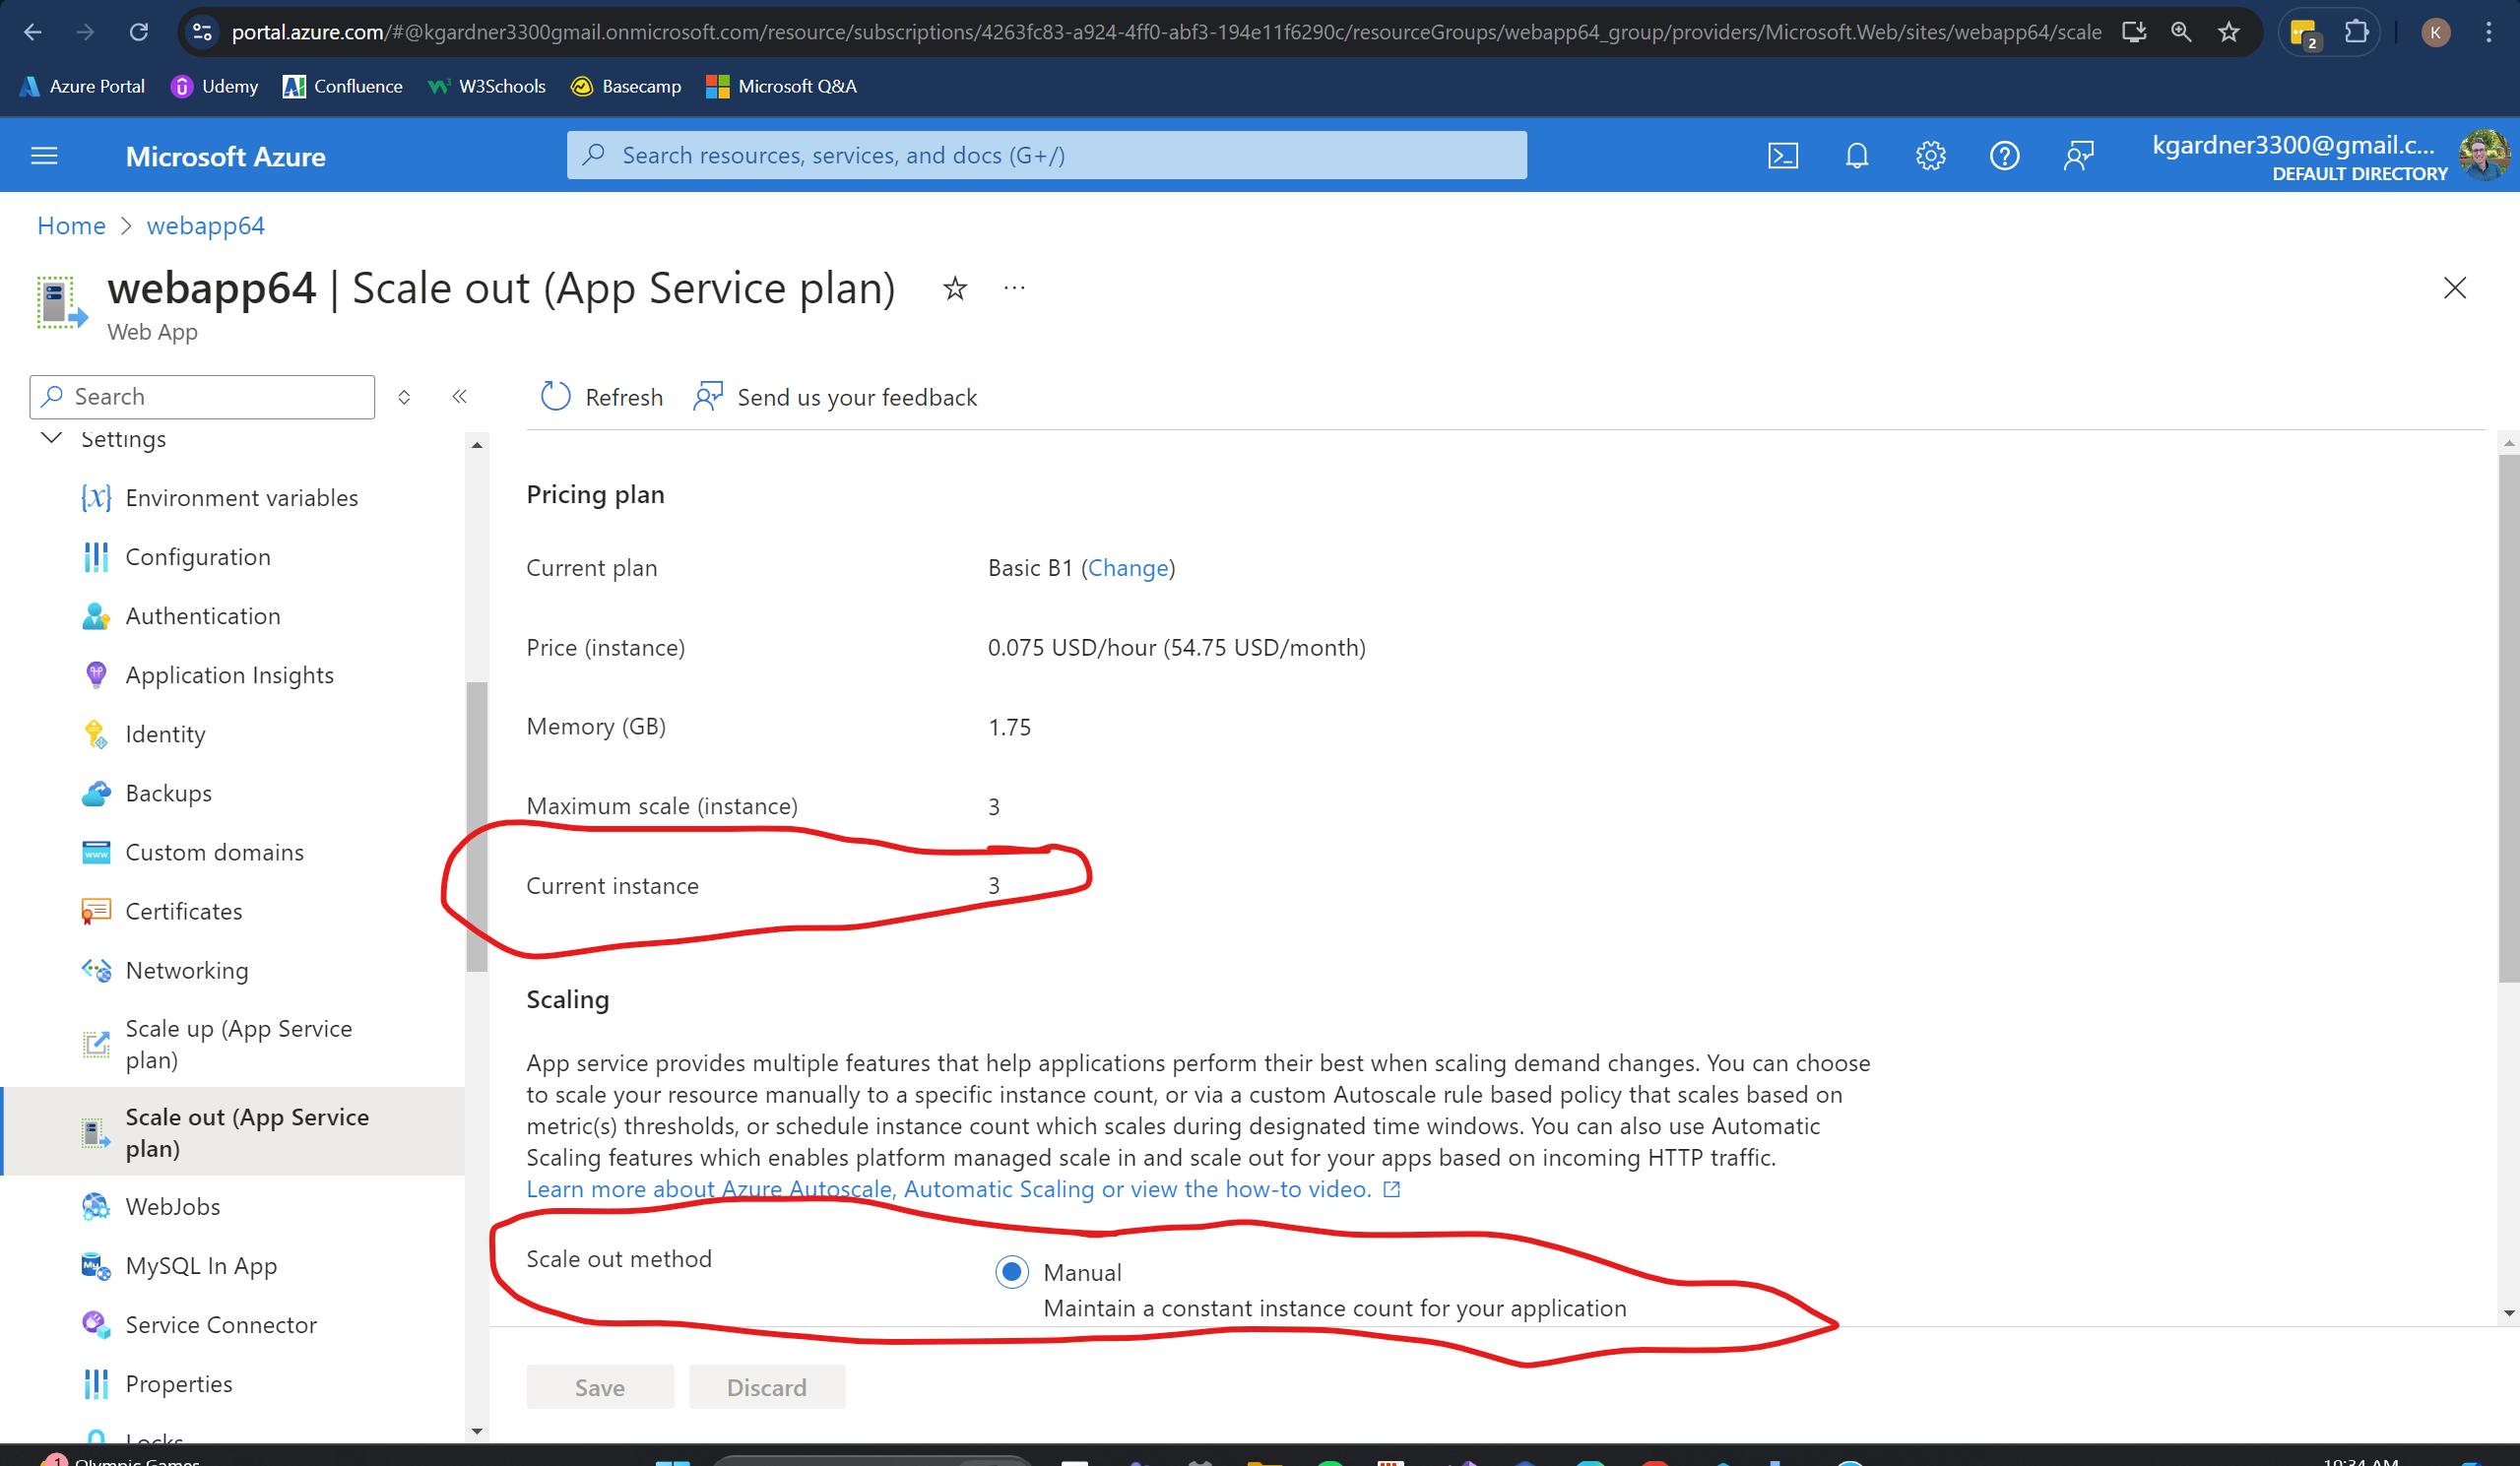This screenshot has height=1466, width=2520.
Task: Open Authentication in sidebar
Action: (202, 615)
